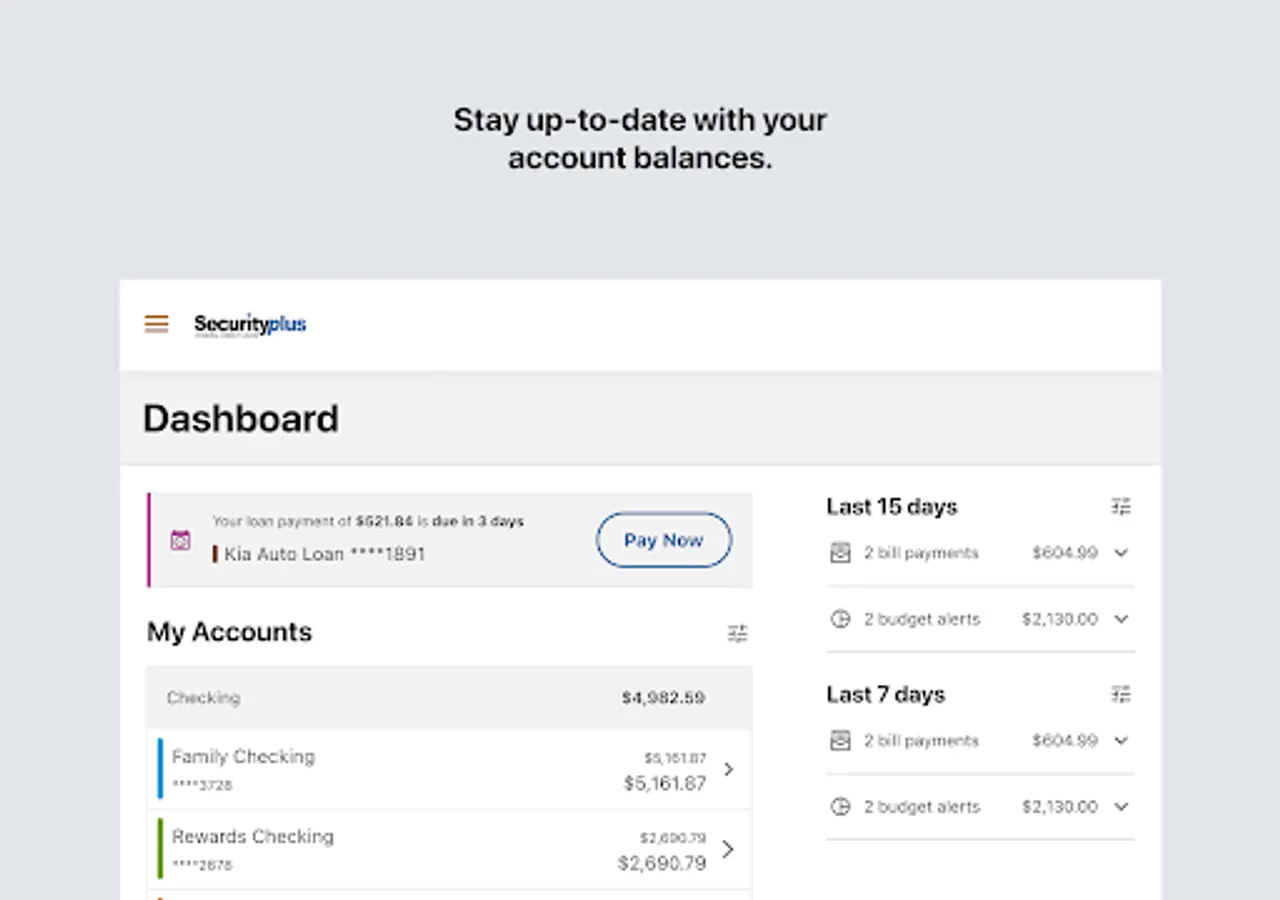1280x900 pixels.
Task: Open Rewards Checking account details arrow
Action: tap(729, 849)
